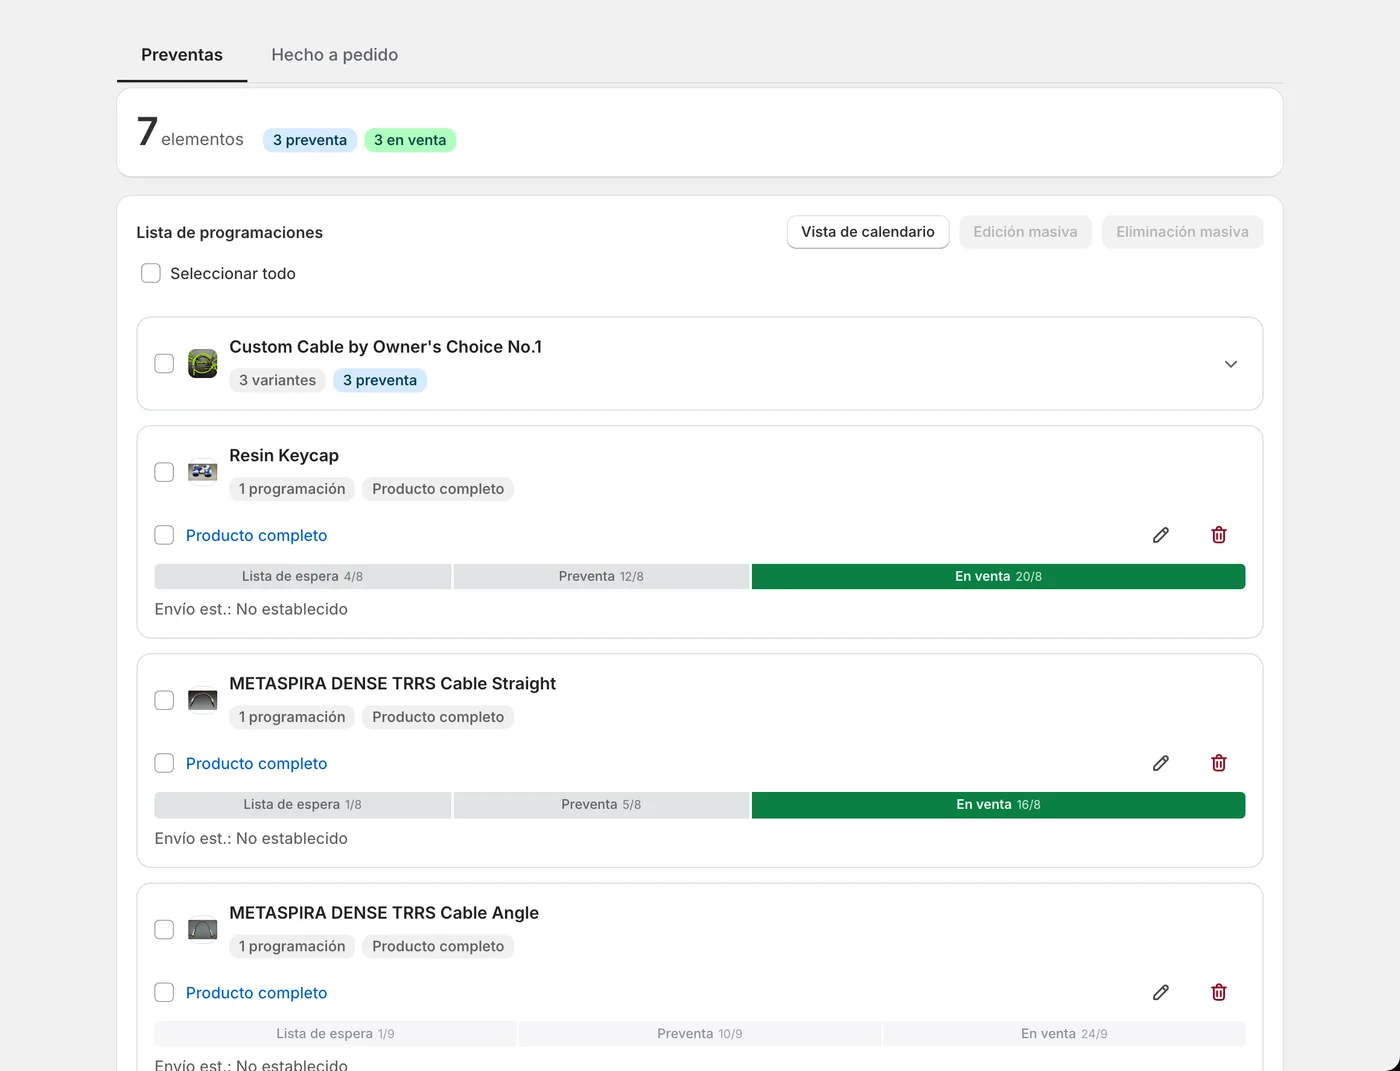Delete the Resin Keycap schedule with trash icon

click(1218, 535)
